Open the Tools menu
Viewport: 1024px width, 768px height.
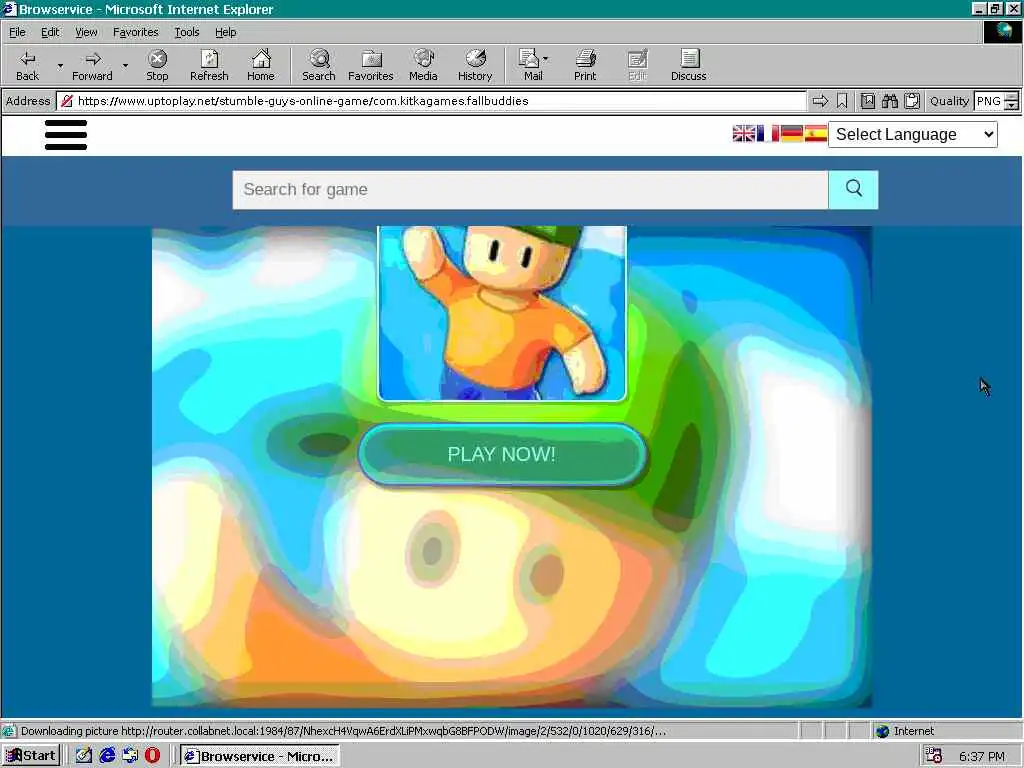click(186, 32)
